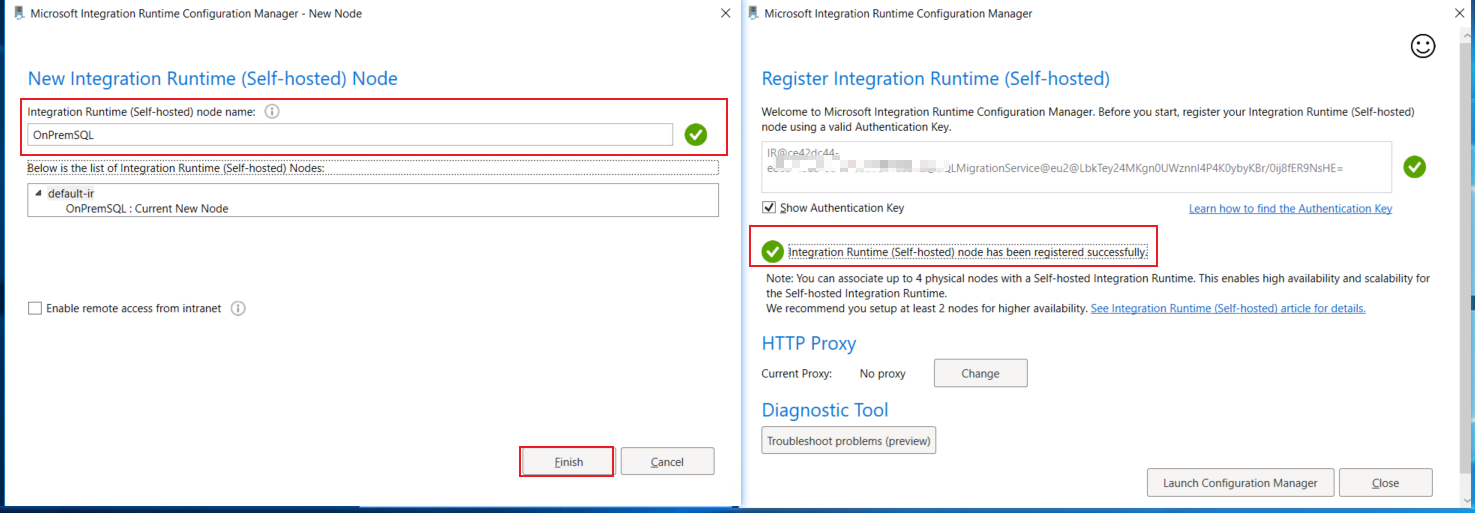Click app icon in New Node title bar
This screenshot has width=1475, height=513.
click(18, 13)
